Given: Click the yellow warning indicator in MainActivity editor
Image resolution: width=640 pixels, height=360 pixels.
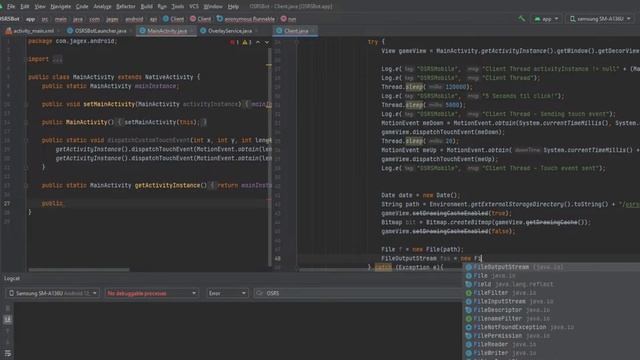Looking at the screenshot, I should click(x=247, y=42).
